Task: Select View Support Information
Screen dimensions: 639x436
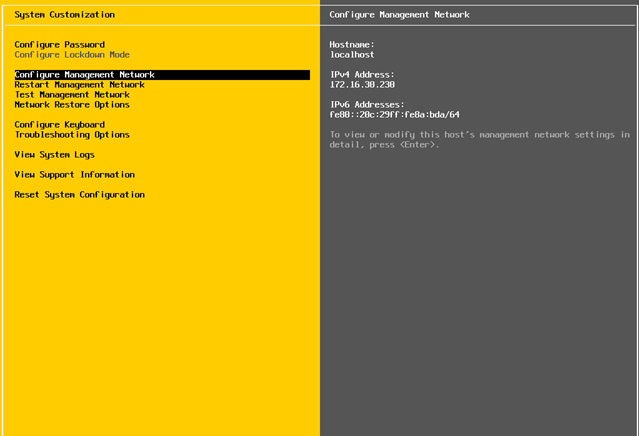Action: click(x=75, y=175)
